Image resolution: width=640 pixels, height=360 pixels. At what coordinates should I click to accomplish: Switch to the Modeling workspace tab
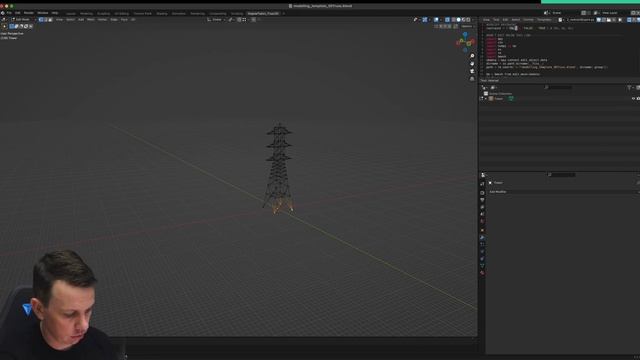point(86,13)
